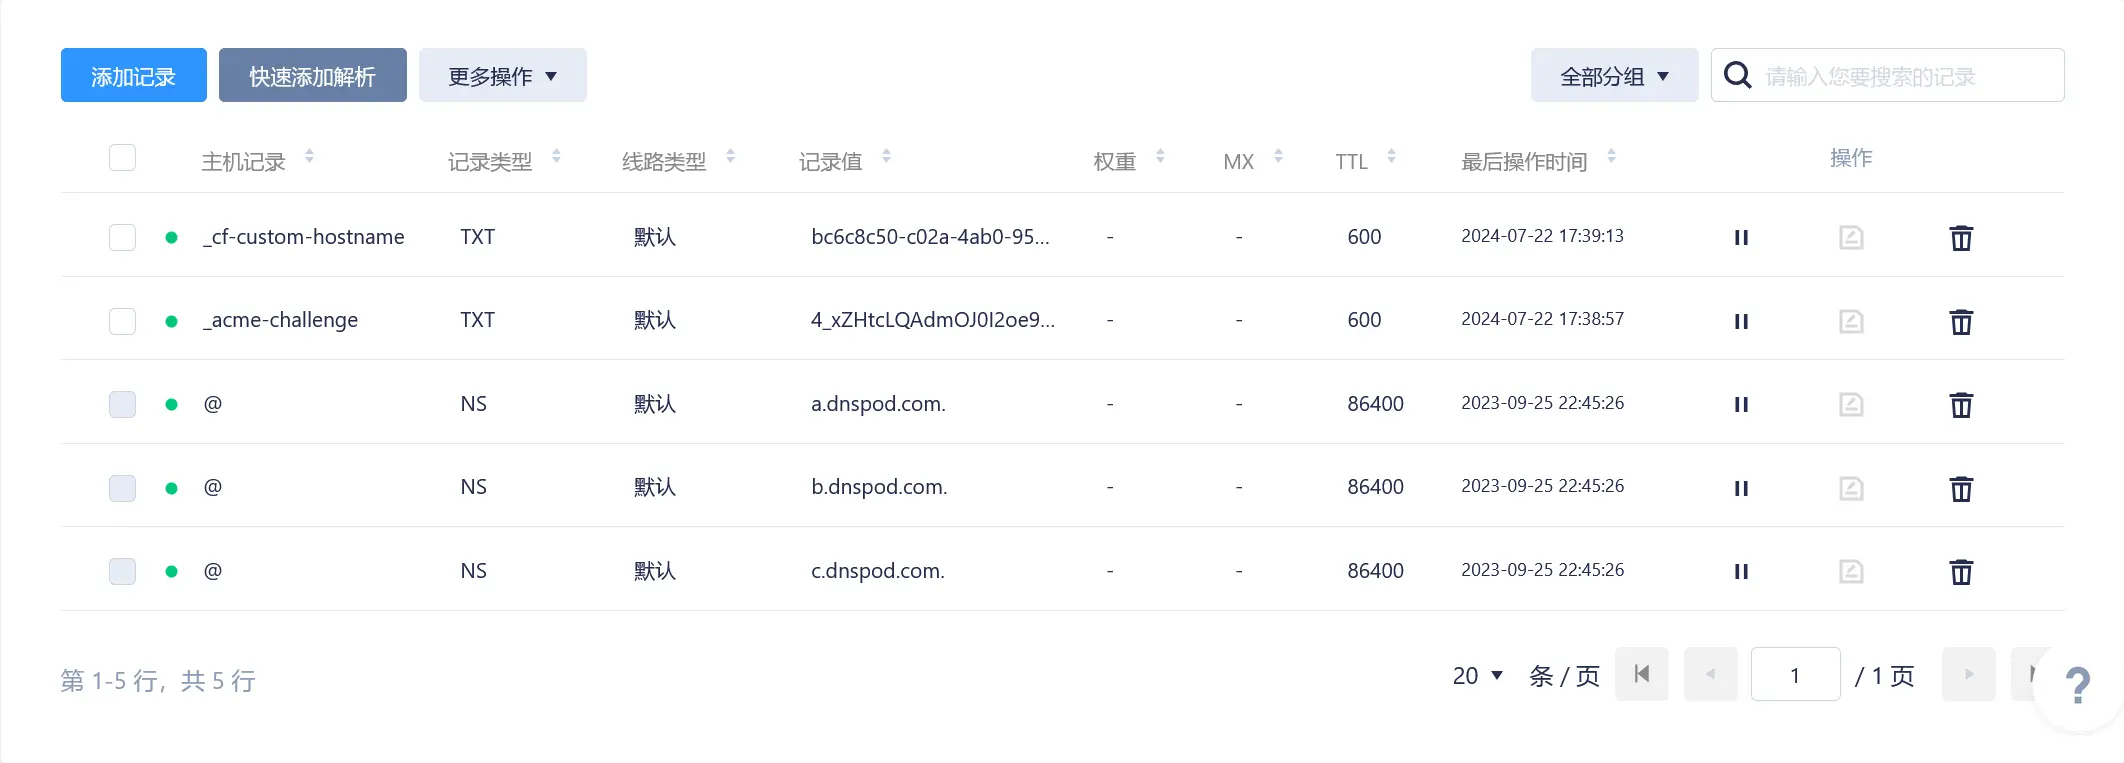Click the 添加记录 button
This screenshot has height=763, width=2124.
click(134, 75)
